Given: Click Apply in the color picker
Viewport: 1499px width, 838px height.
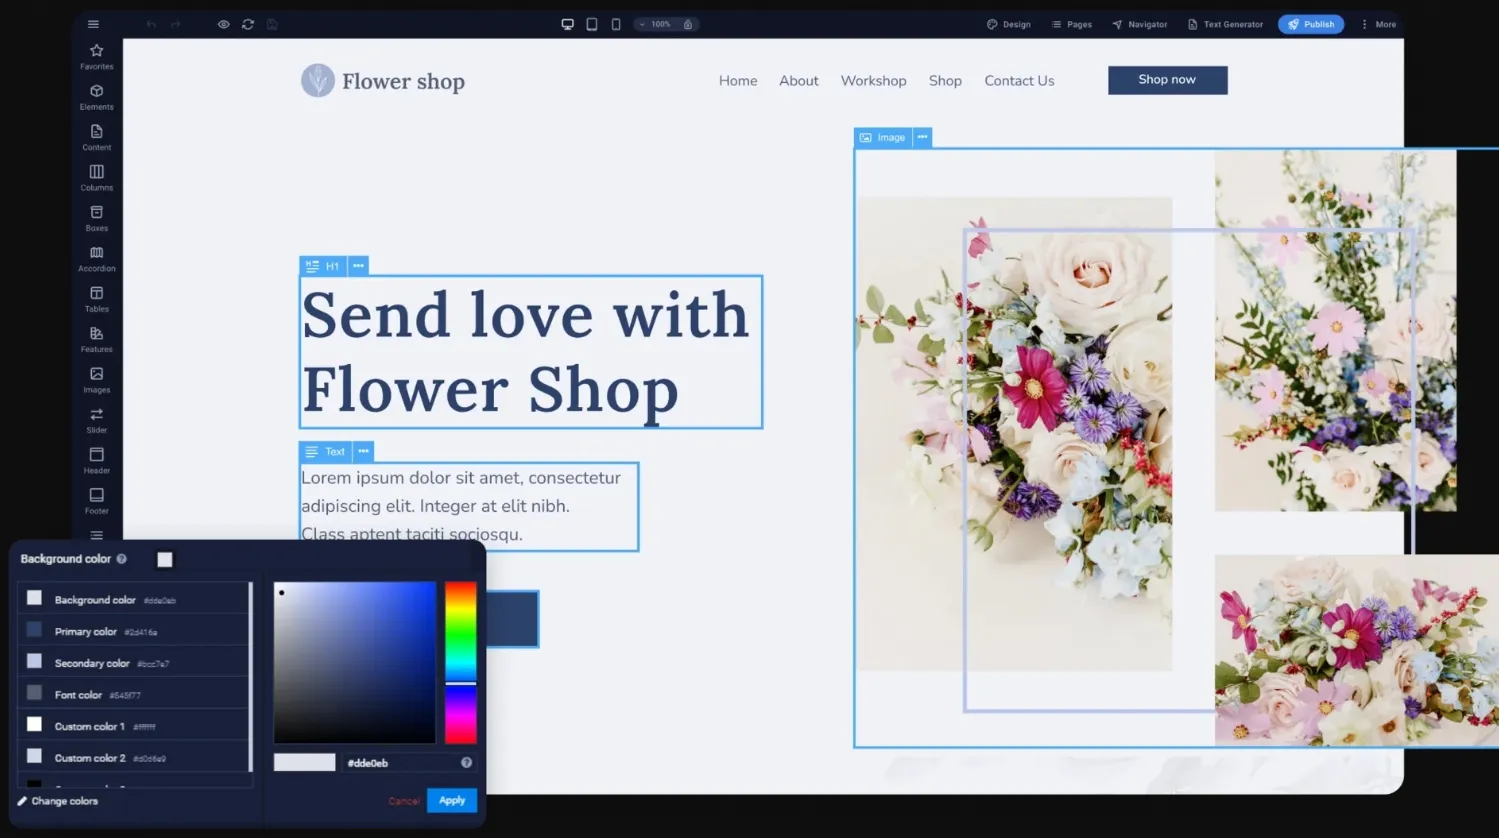Looking at the screenshot, I should (452, 800).
